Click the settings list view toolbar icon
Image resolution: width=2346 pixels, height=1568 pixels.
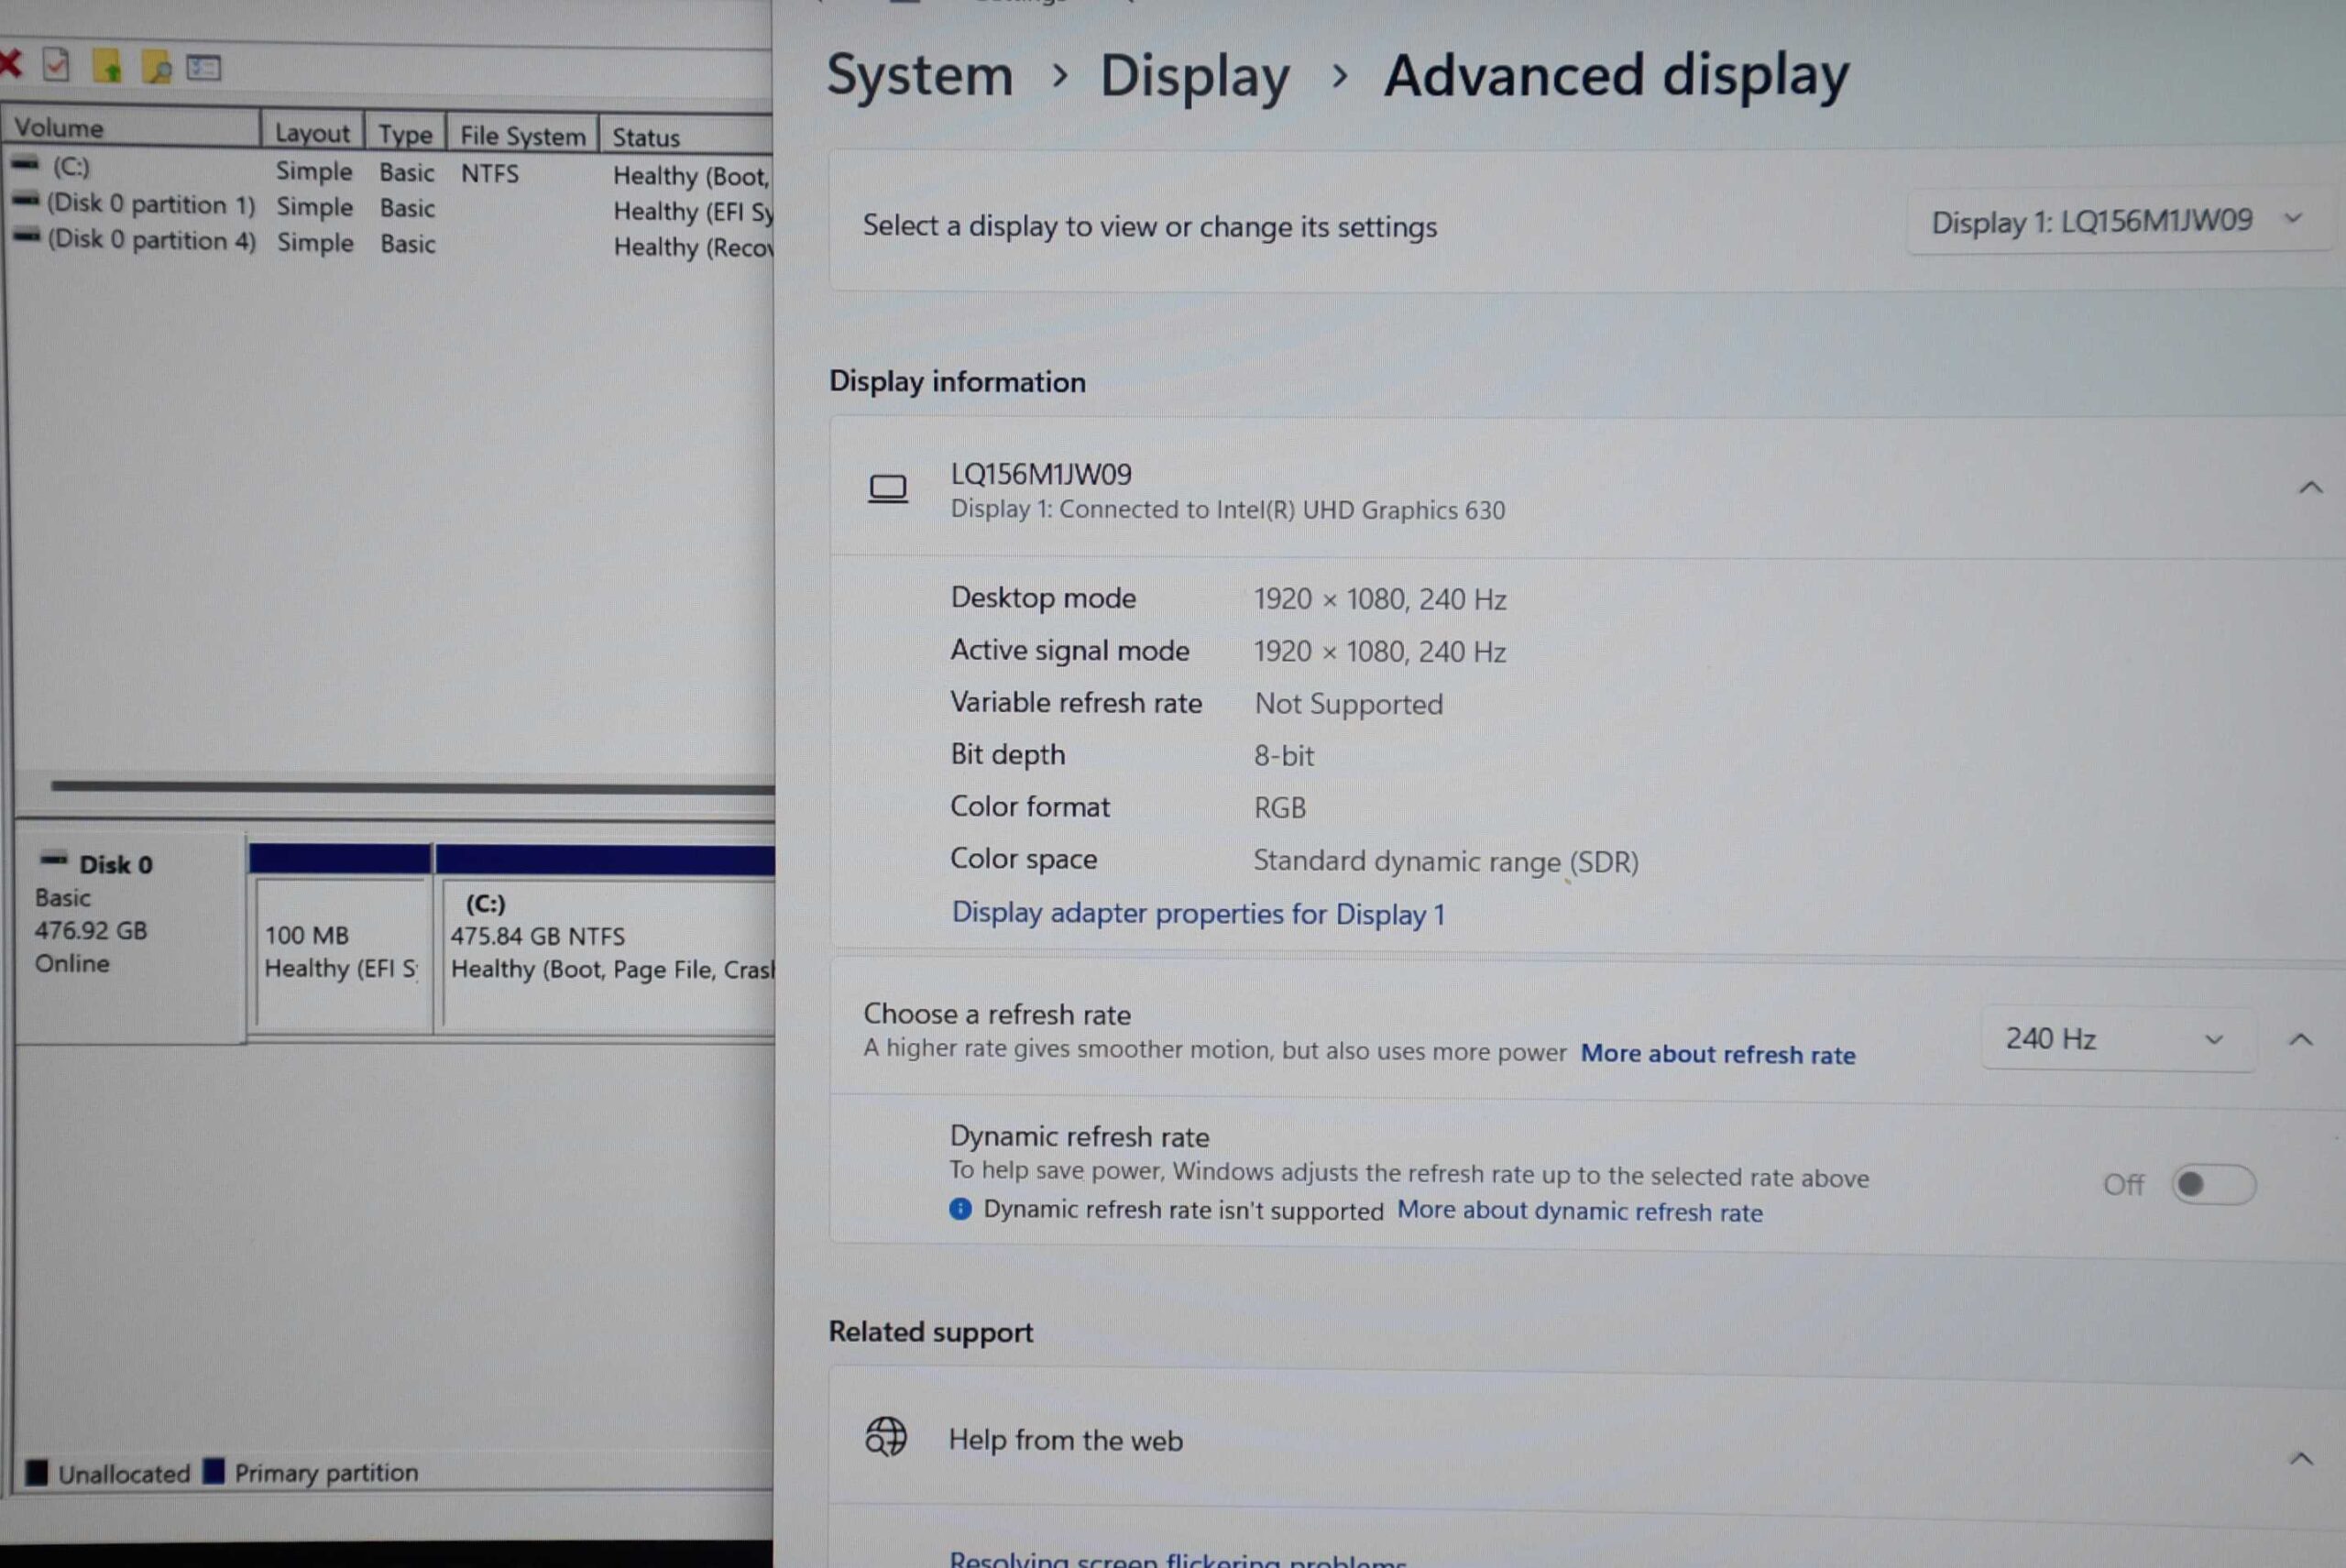tap(204, 68)
